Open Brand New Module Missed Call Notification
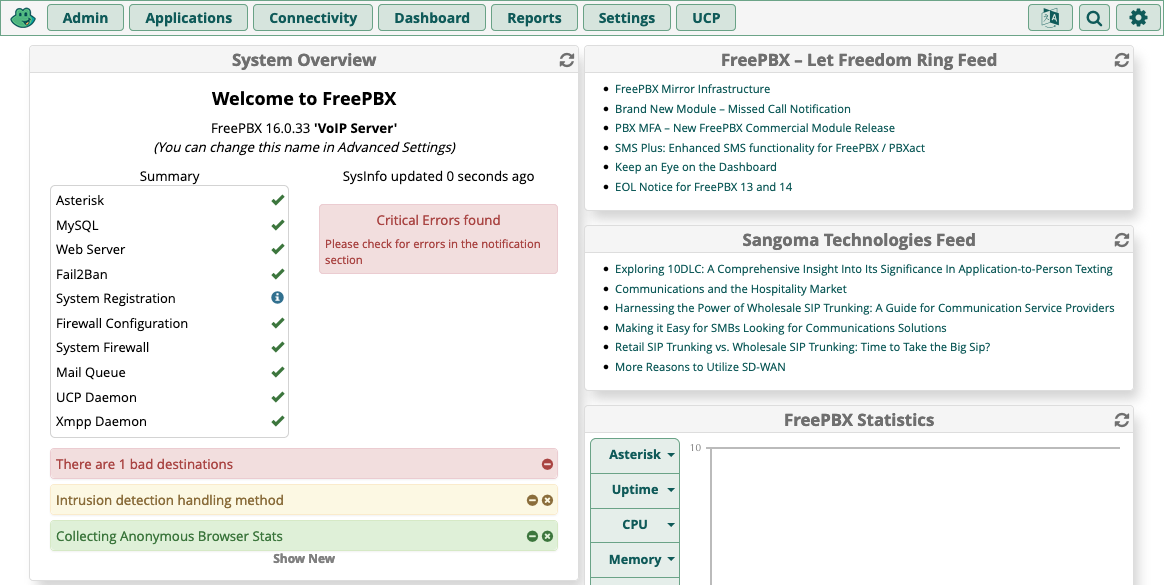1164x585 pixels. coord(733,108)
